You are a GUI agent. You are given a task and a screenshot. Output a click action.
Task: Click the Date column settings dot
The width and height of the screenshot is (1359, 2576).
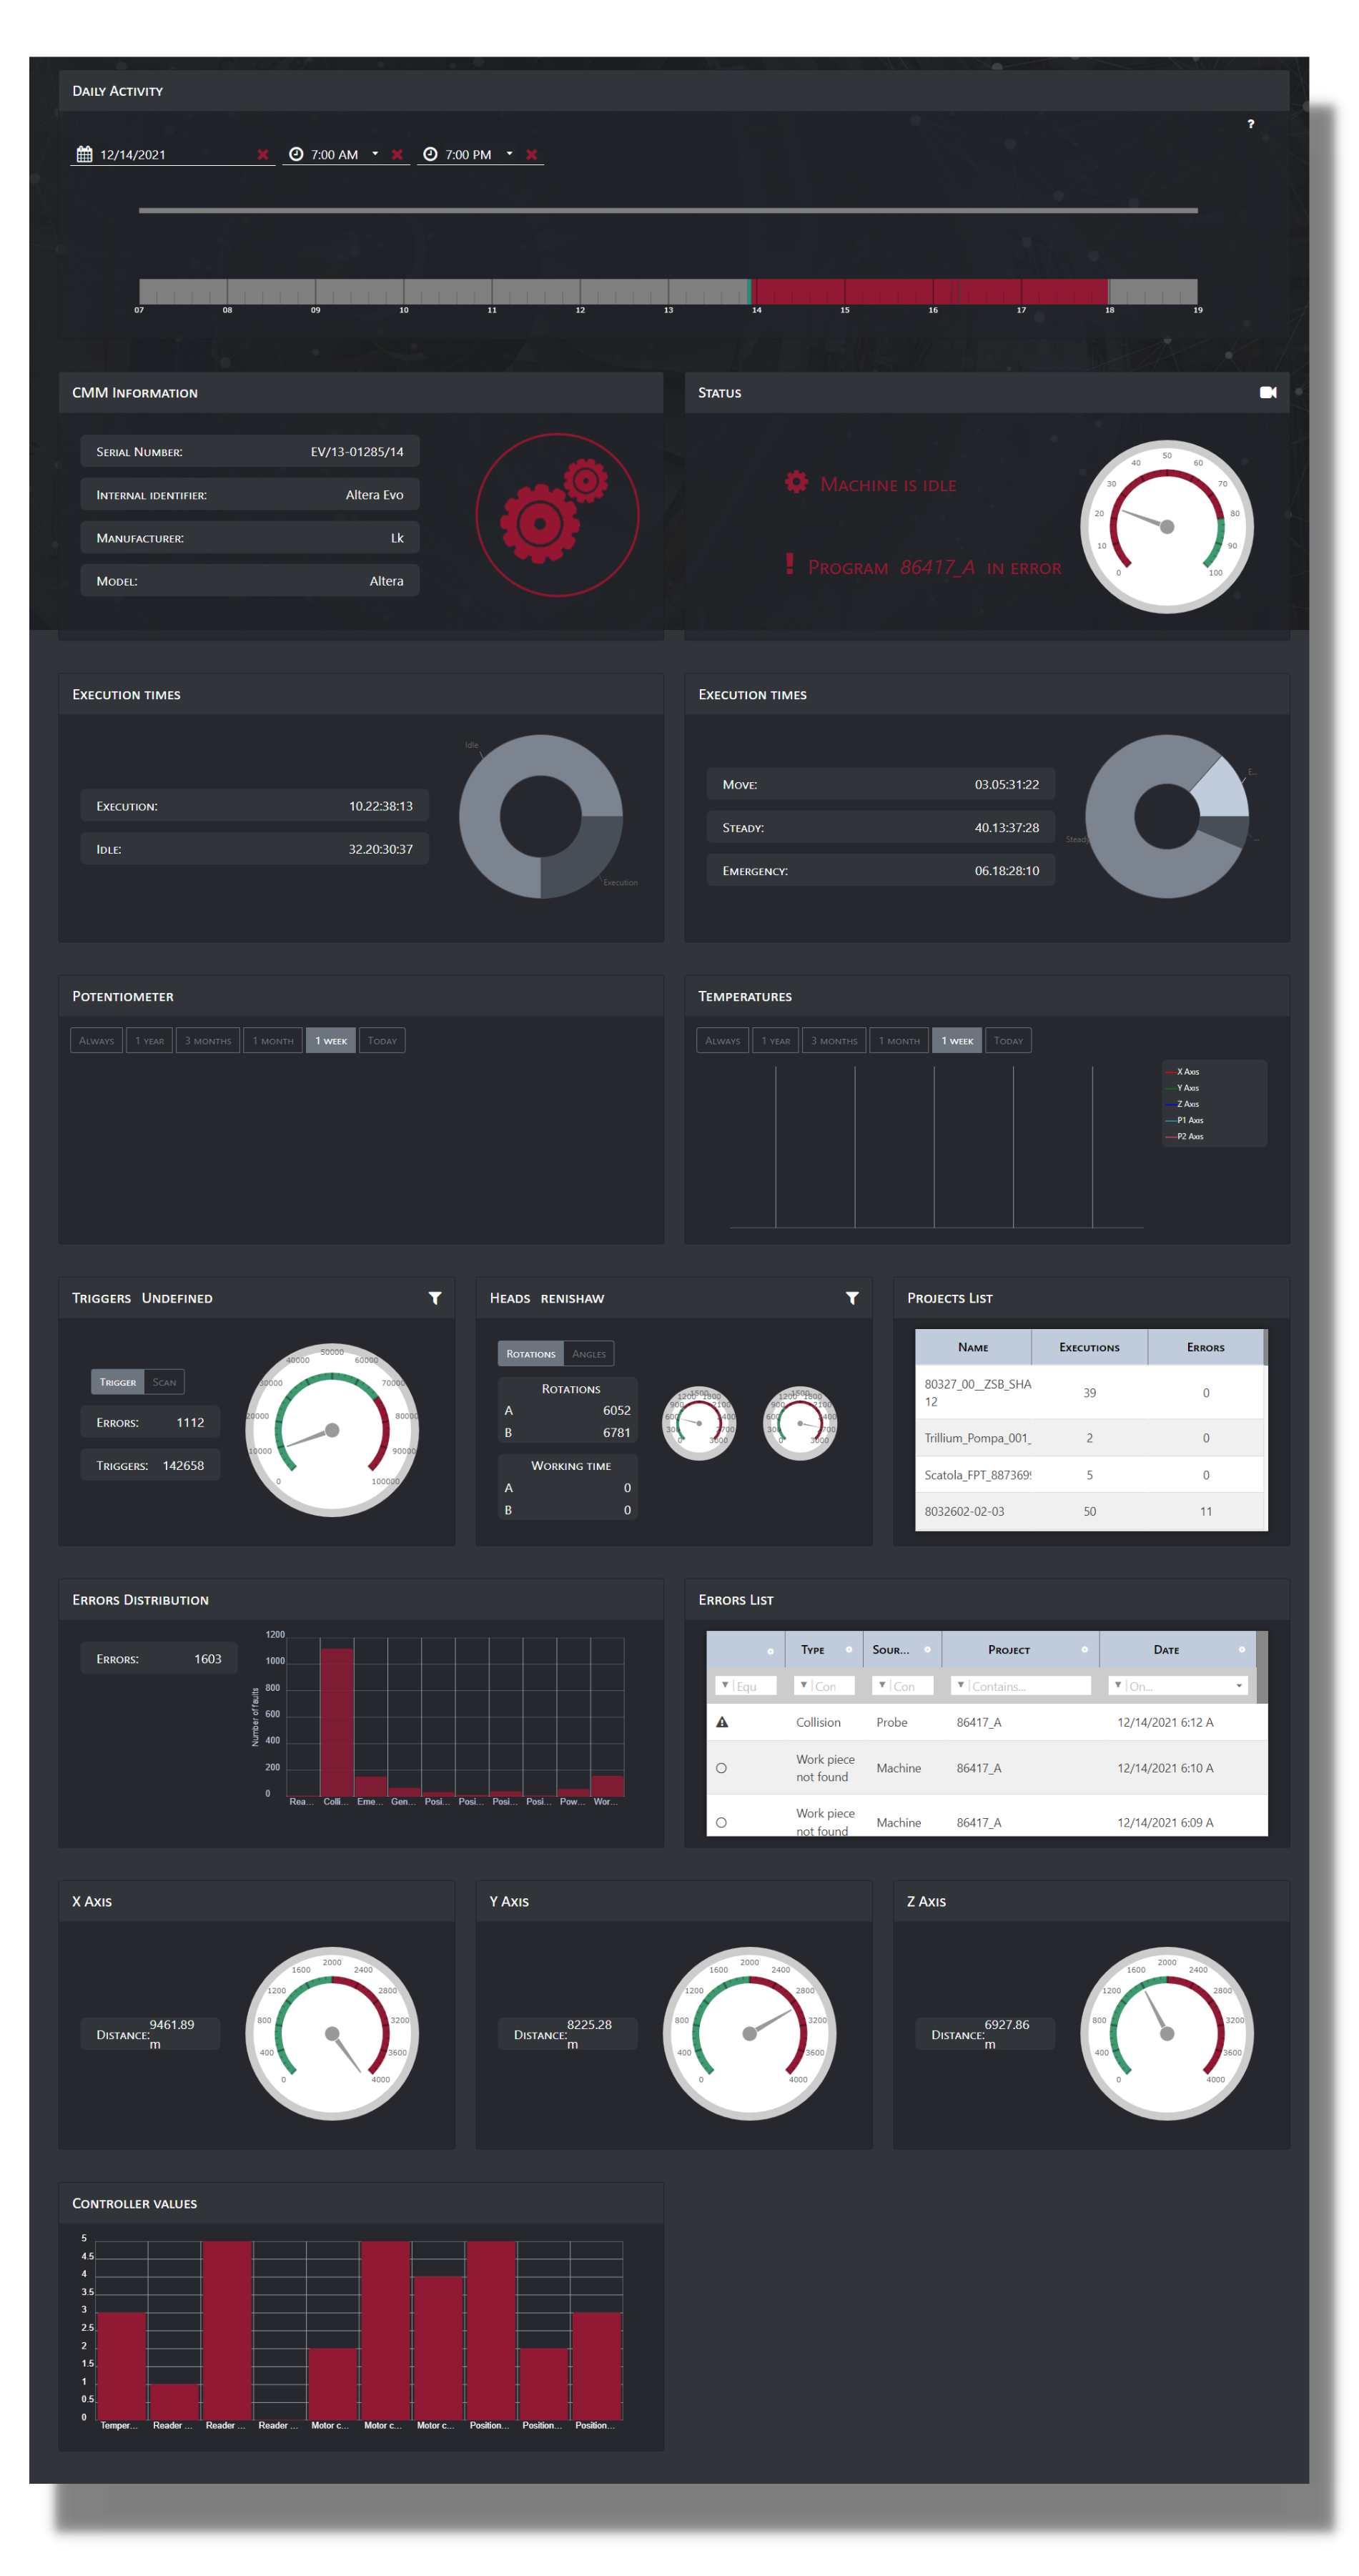(1242, 1649)
